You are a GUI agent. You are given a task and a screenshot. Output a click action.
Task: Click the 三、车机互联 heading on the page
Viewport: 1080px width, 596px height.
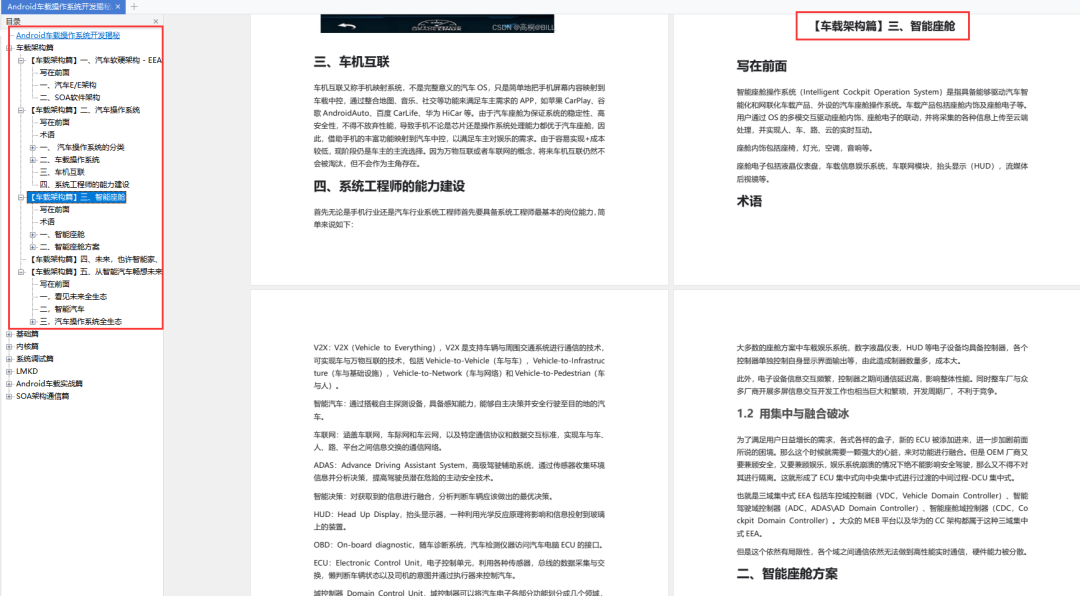tap(352, 62)
